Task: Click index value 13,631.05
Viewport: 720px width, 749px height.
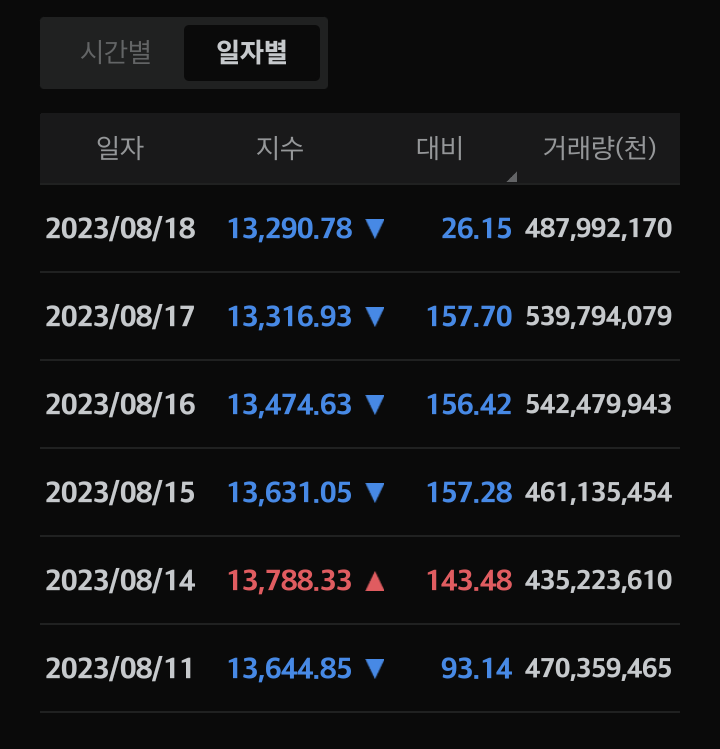Action: [x=290, y=492]
